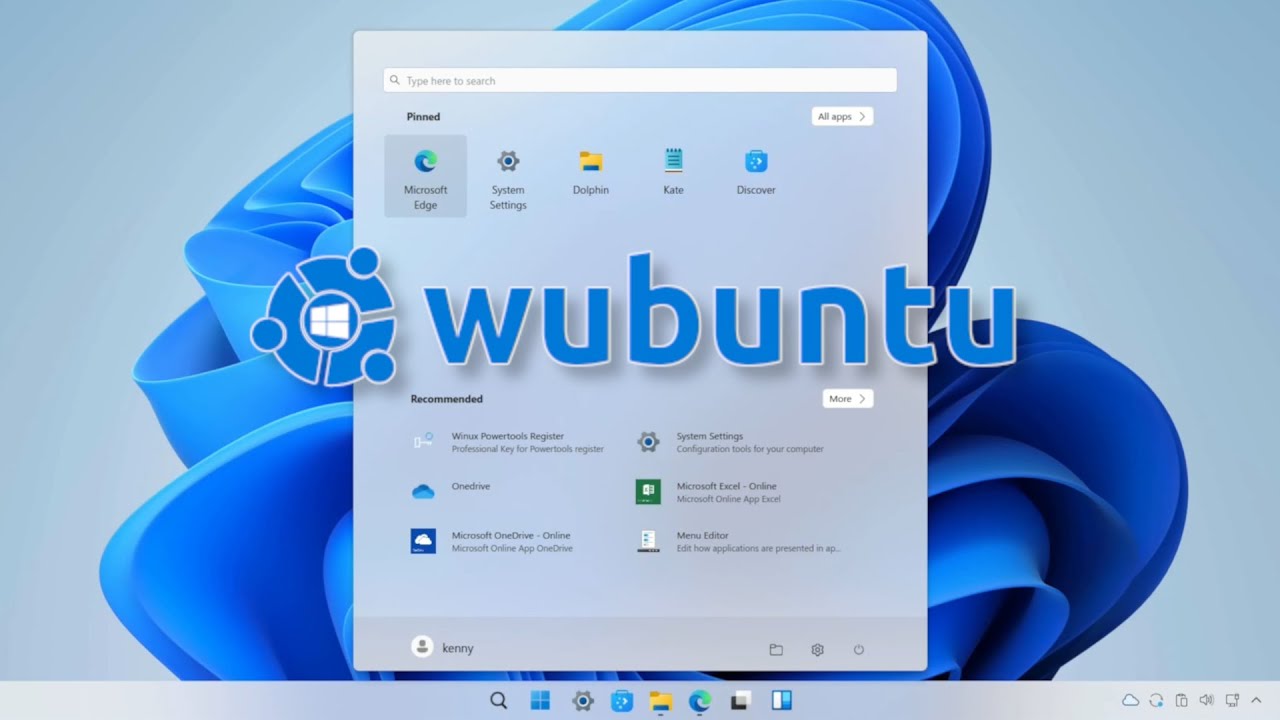Click 'Configuration tools for your computer' text
Screen dimensions: 1280x720
750,450
